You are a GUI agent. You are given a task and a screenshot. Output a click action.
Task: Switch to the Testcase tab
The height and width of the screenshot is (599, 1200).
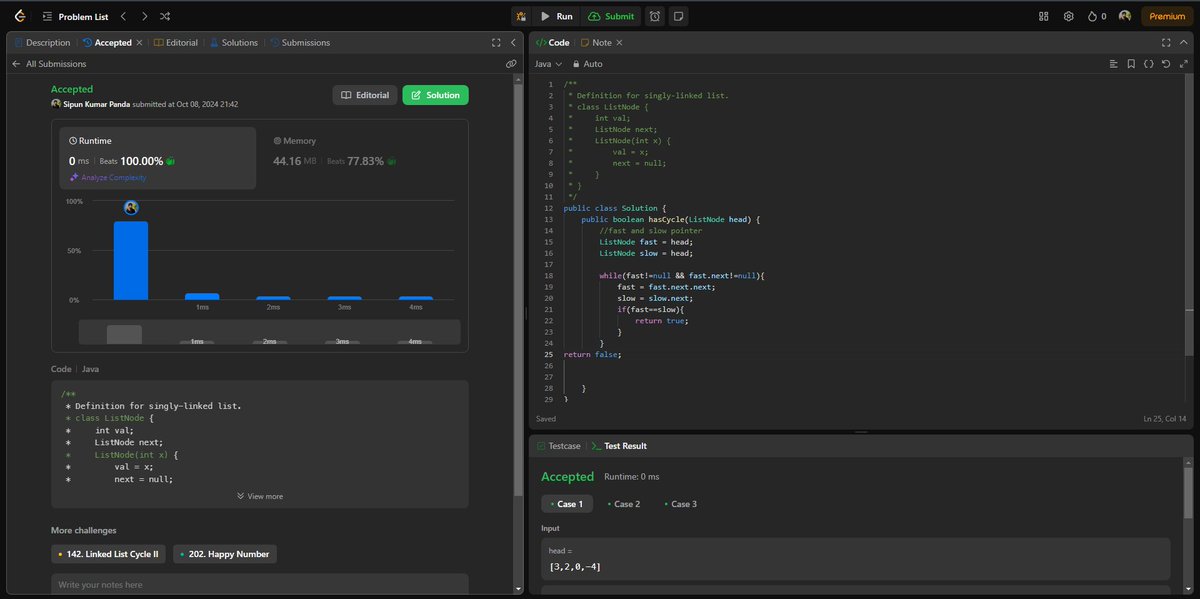[x=559, y=446]
